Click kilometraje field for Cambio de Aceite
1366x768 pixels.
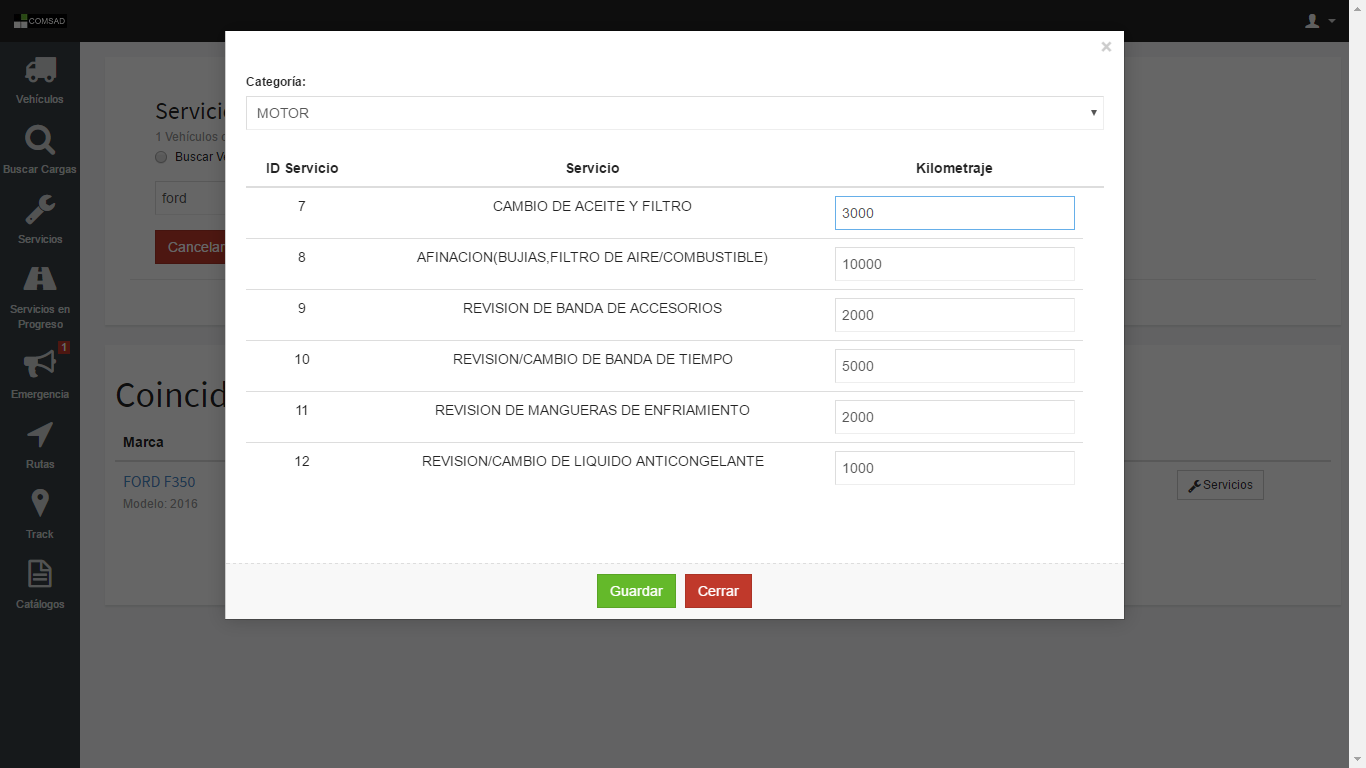coord(954,213)
